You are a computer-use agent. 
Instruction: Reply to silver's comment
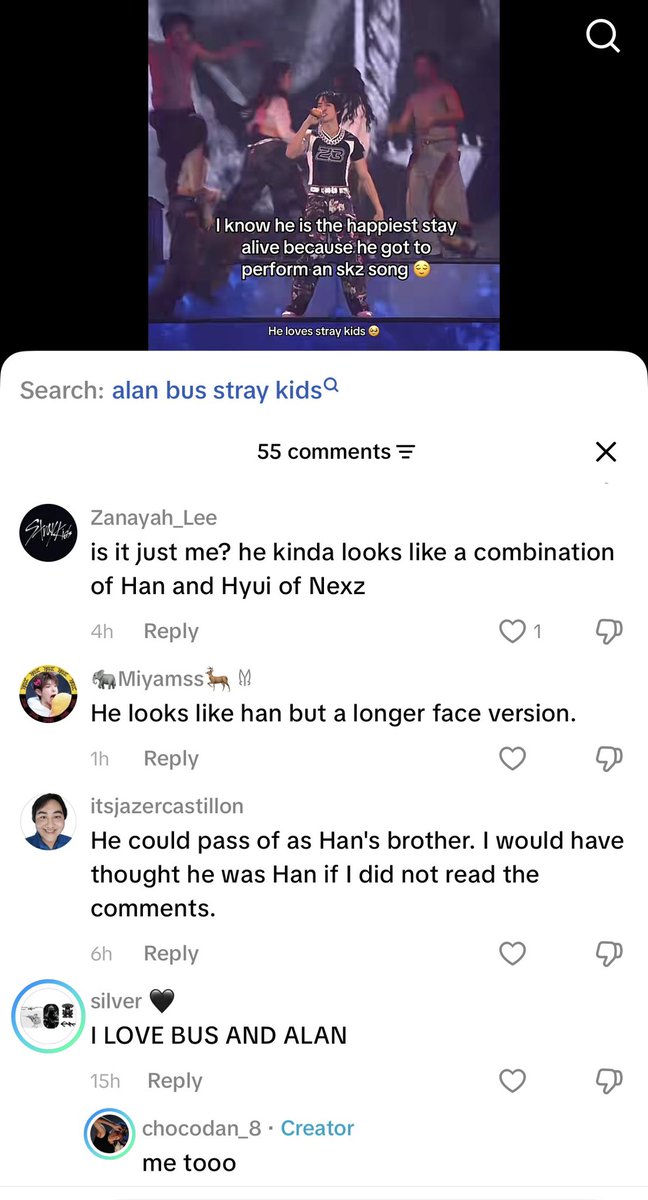174,1081
